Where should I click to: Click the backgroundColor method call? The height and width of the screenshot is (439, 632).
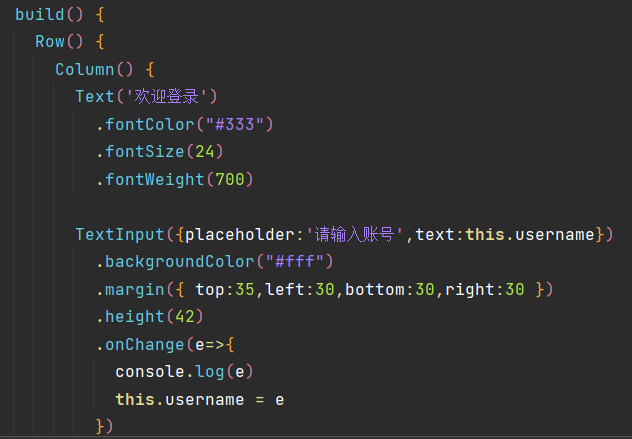click(x=174, y=262)
